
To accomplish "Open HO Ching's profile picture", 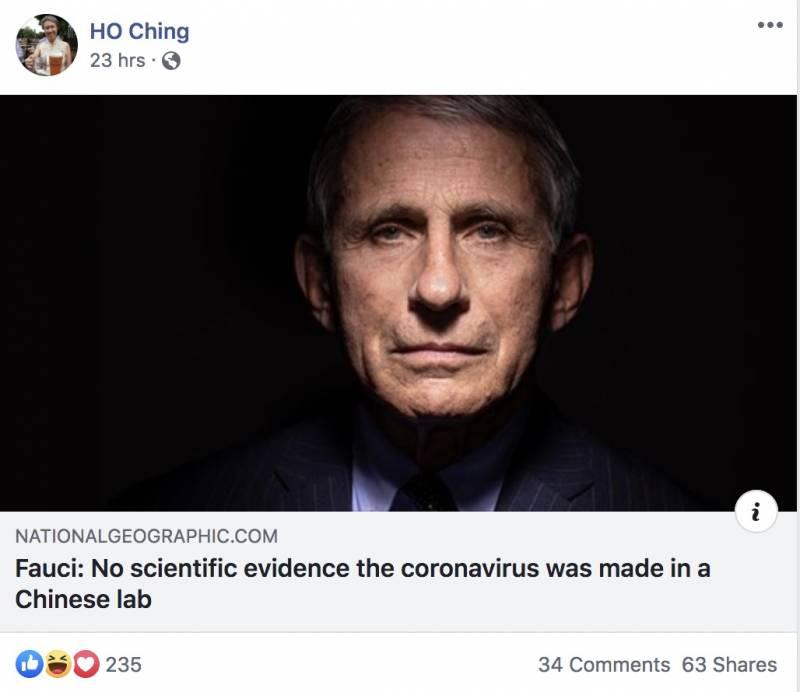I will point(46,45).
